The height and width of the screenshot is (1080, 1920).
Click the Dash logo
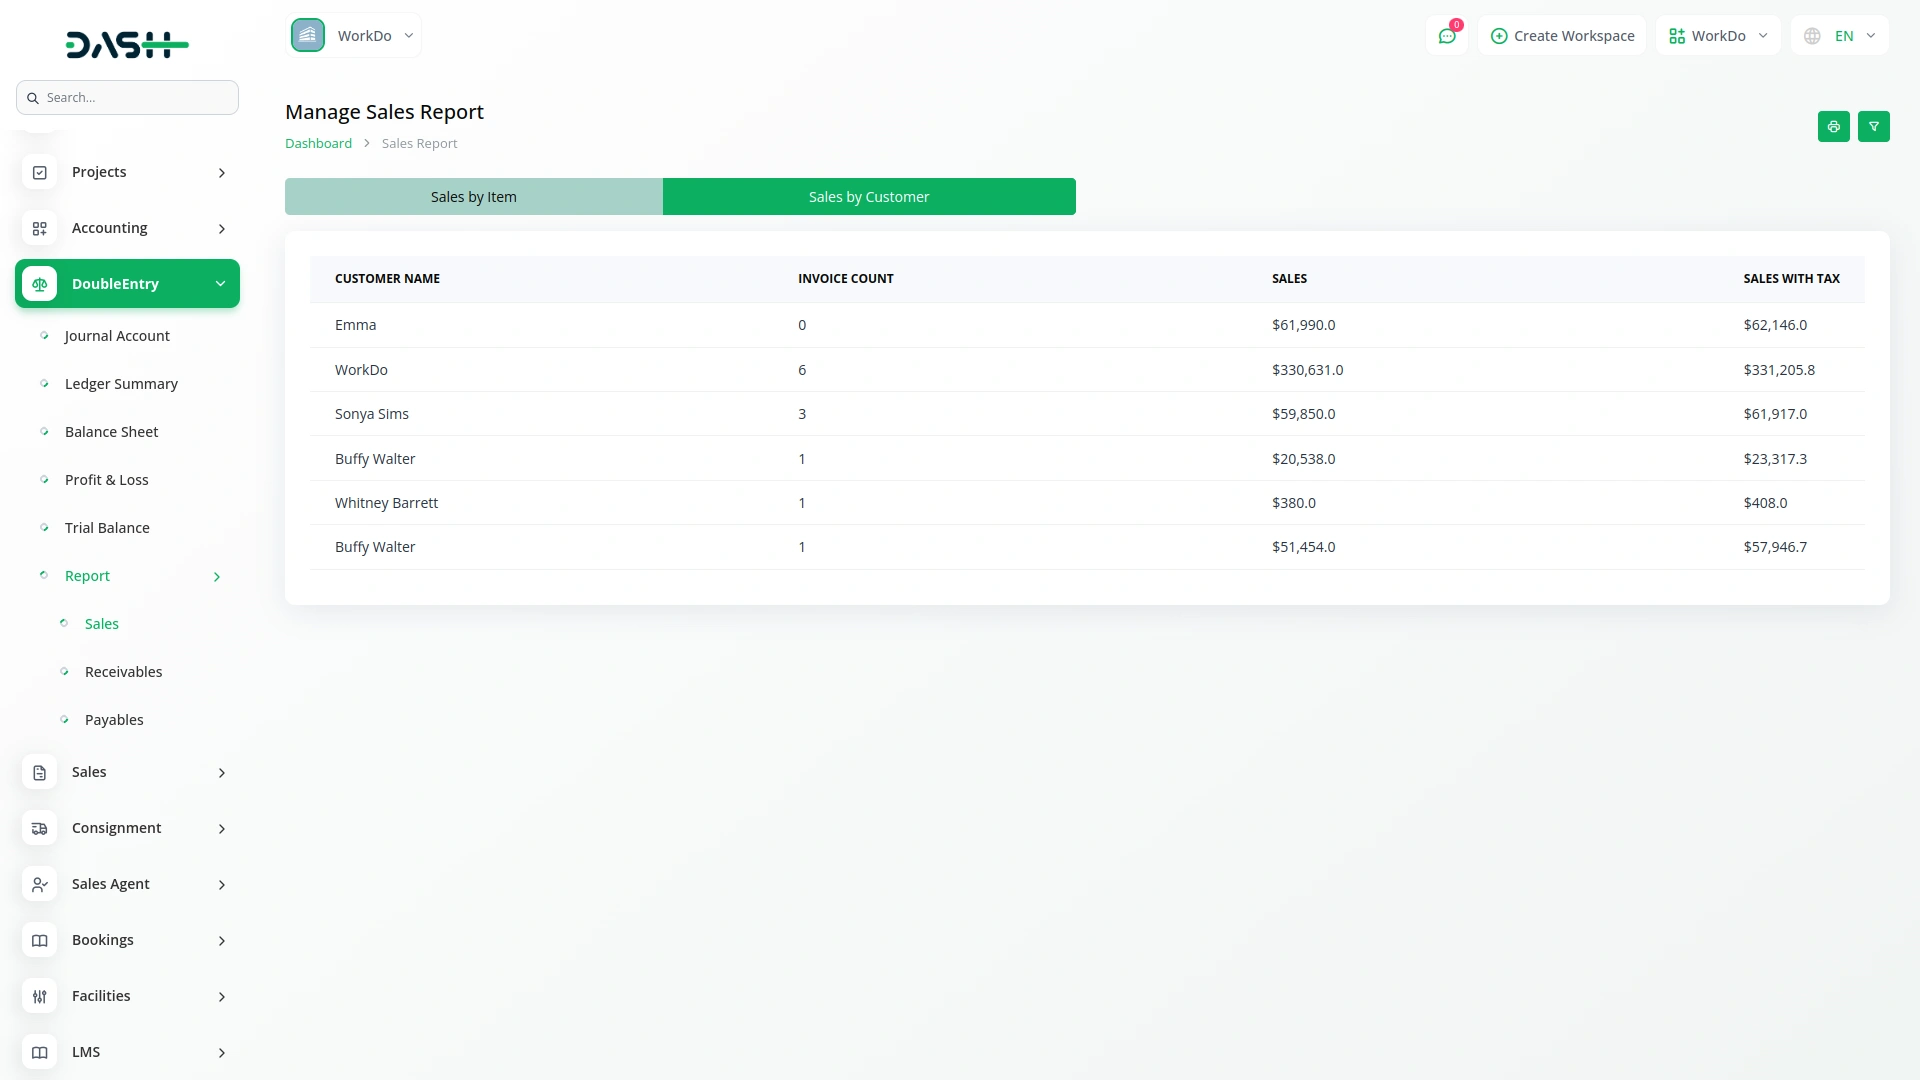pyautogui.click(x=127, y=45)
